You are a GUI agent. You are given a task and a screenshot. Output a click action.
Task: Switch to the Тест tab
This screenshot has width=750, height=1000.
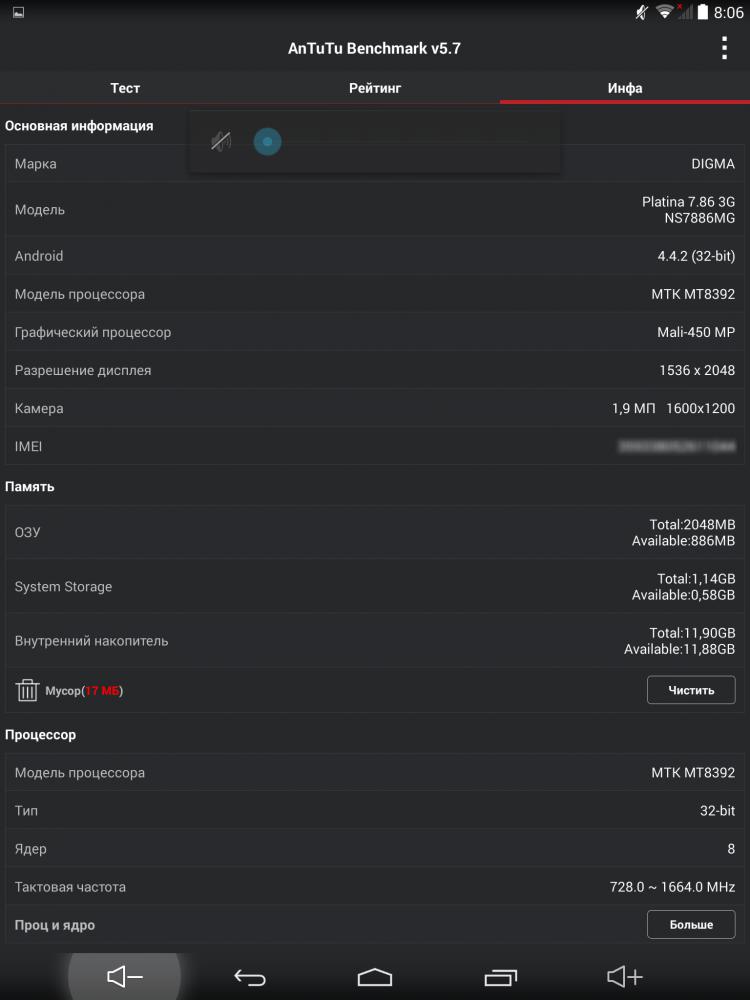125,88
